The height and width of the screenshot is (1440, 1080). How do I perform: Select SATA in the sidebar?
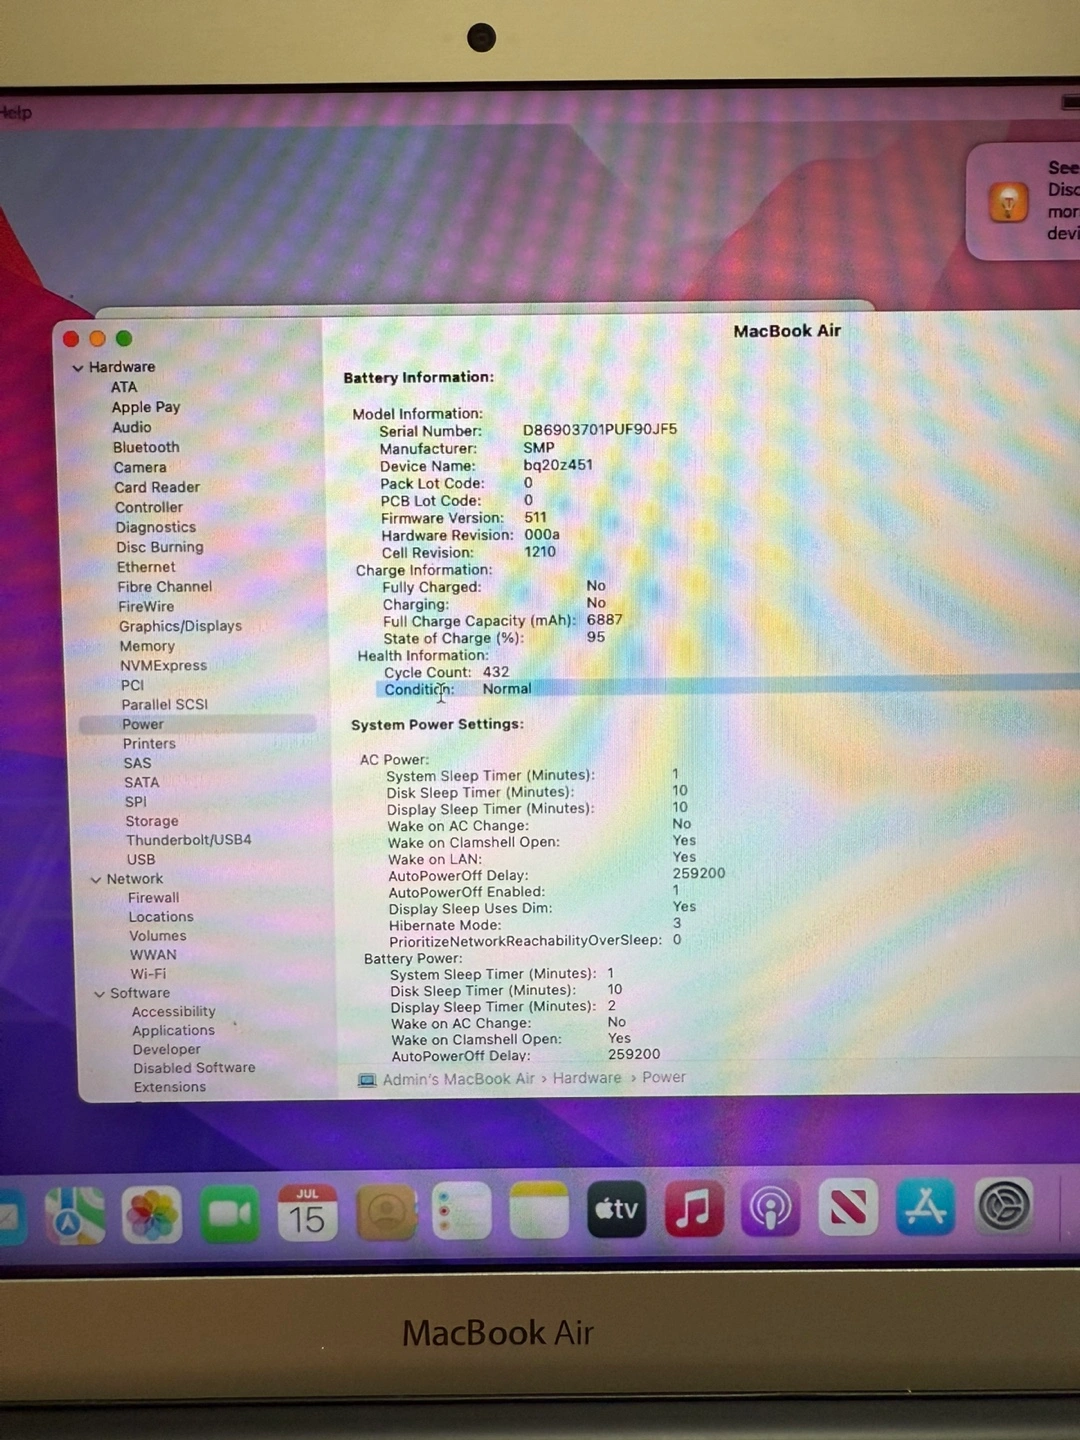(142, 782)
